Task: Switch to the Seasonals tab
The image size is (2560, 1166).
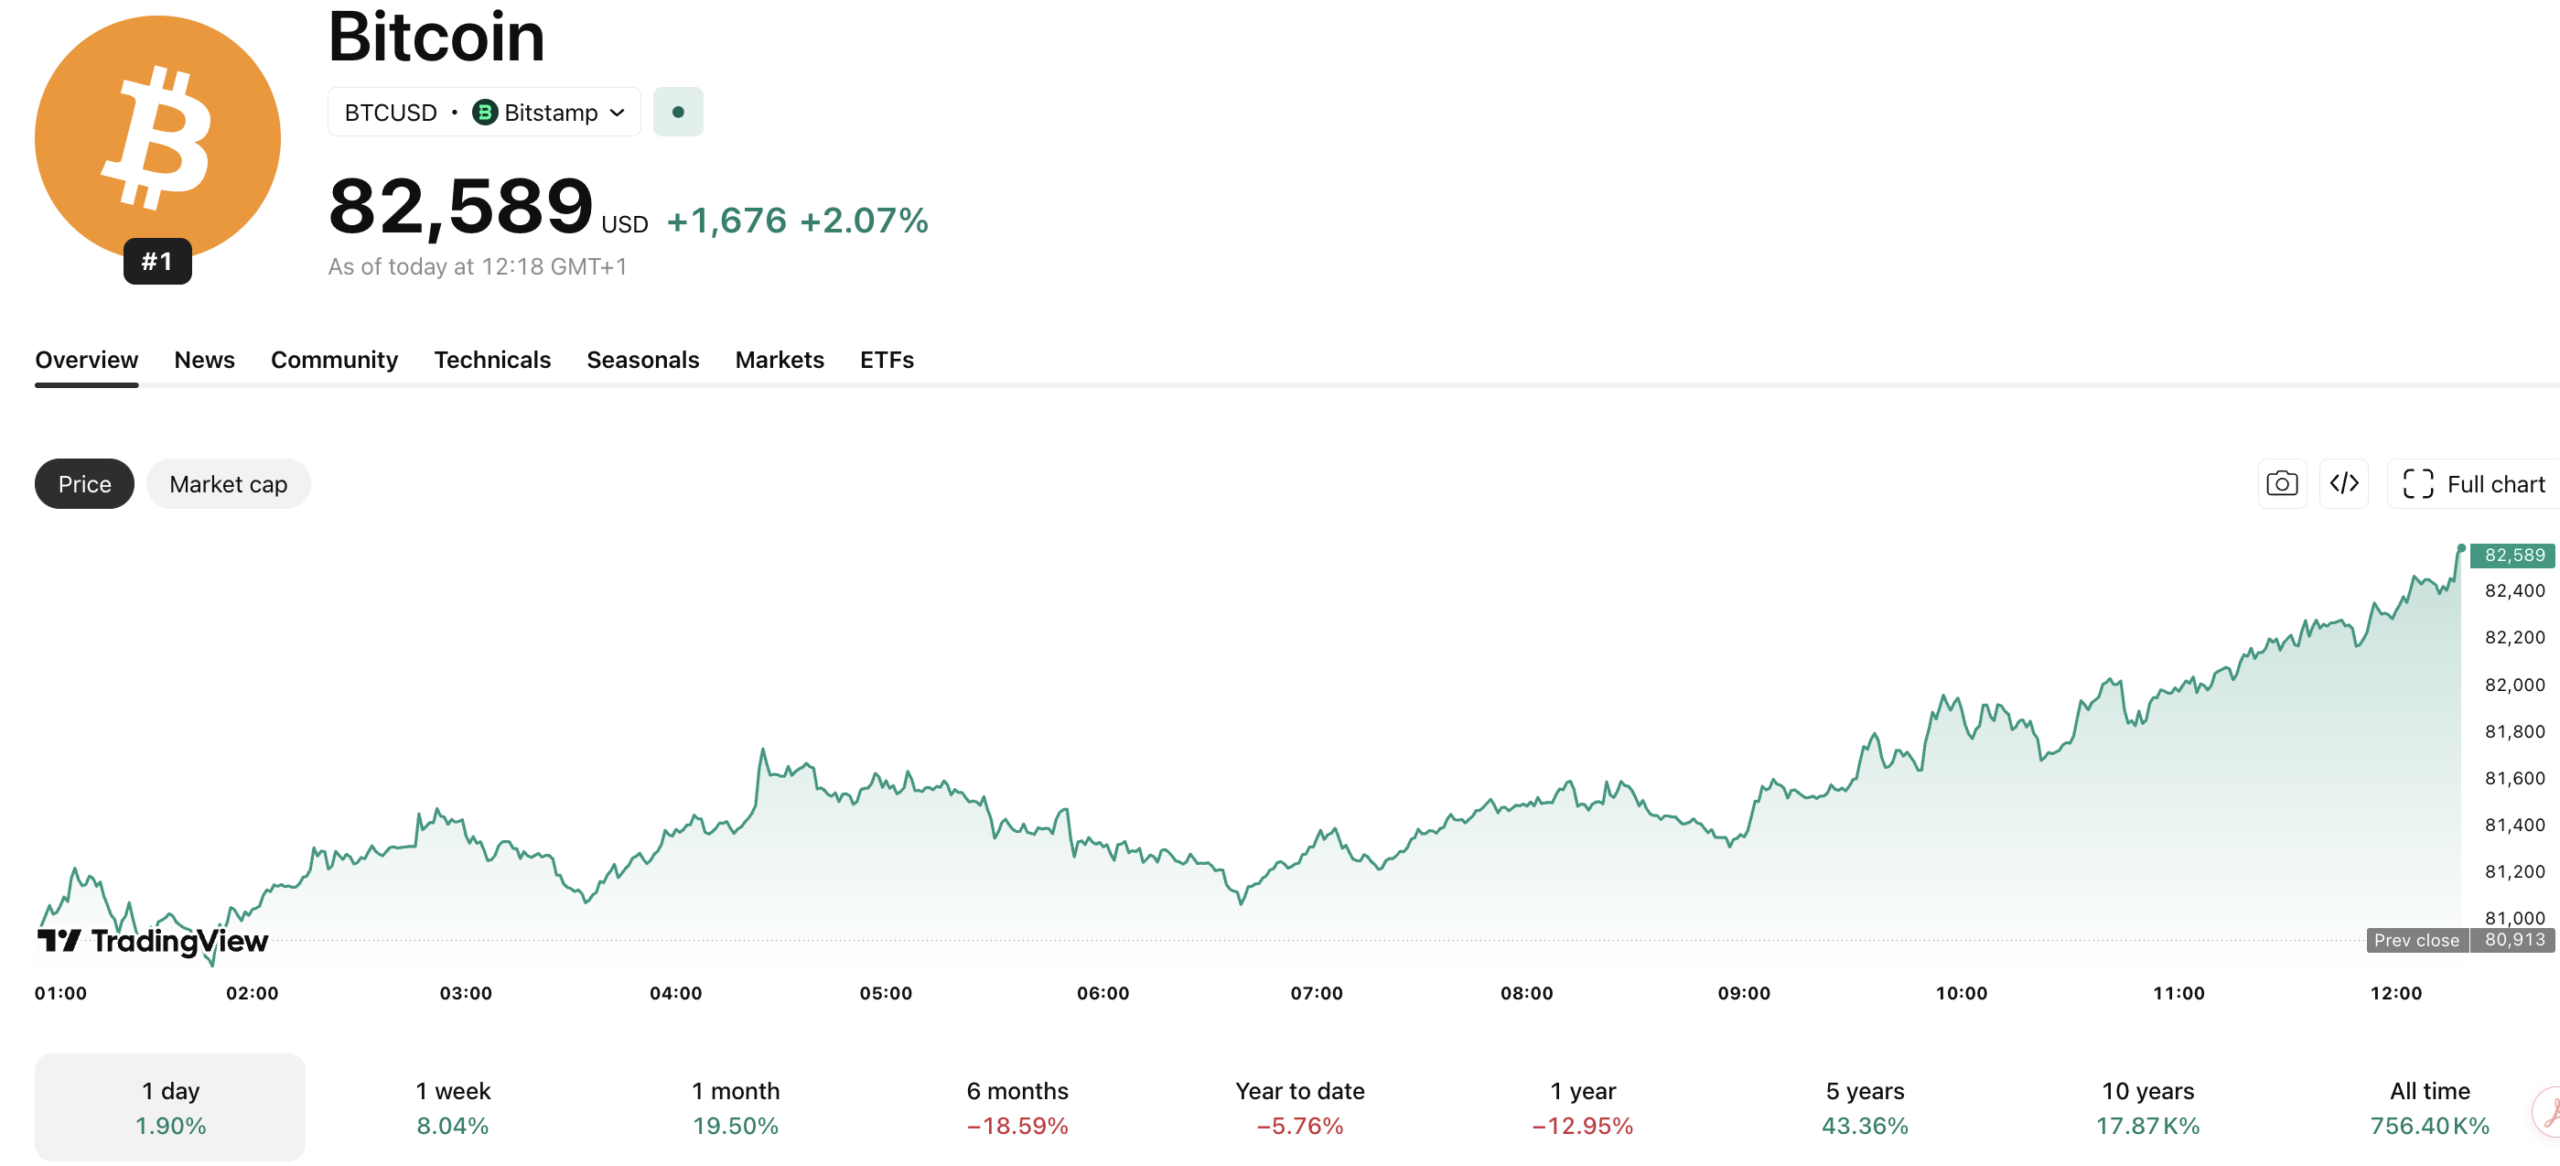Action: [643, 360]
